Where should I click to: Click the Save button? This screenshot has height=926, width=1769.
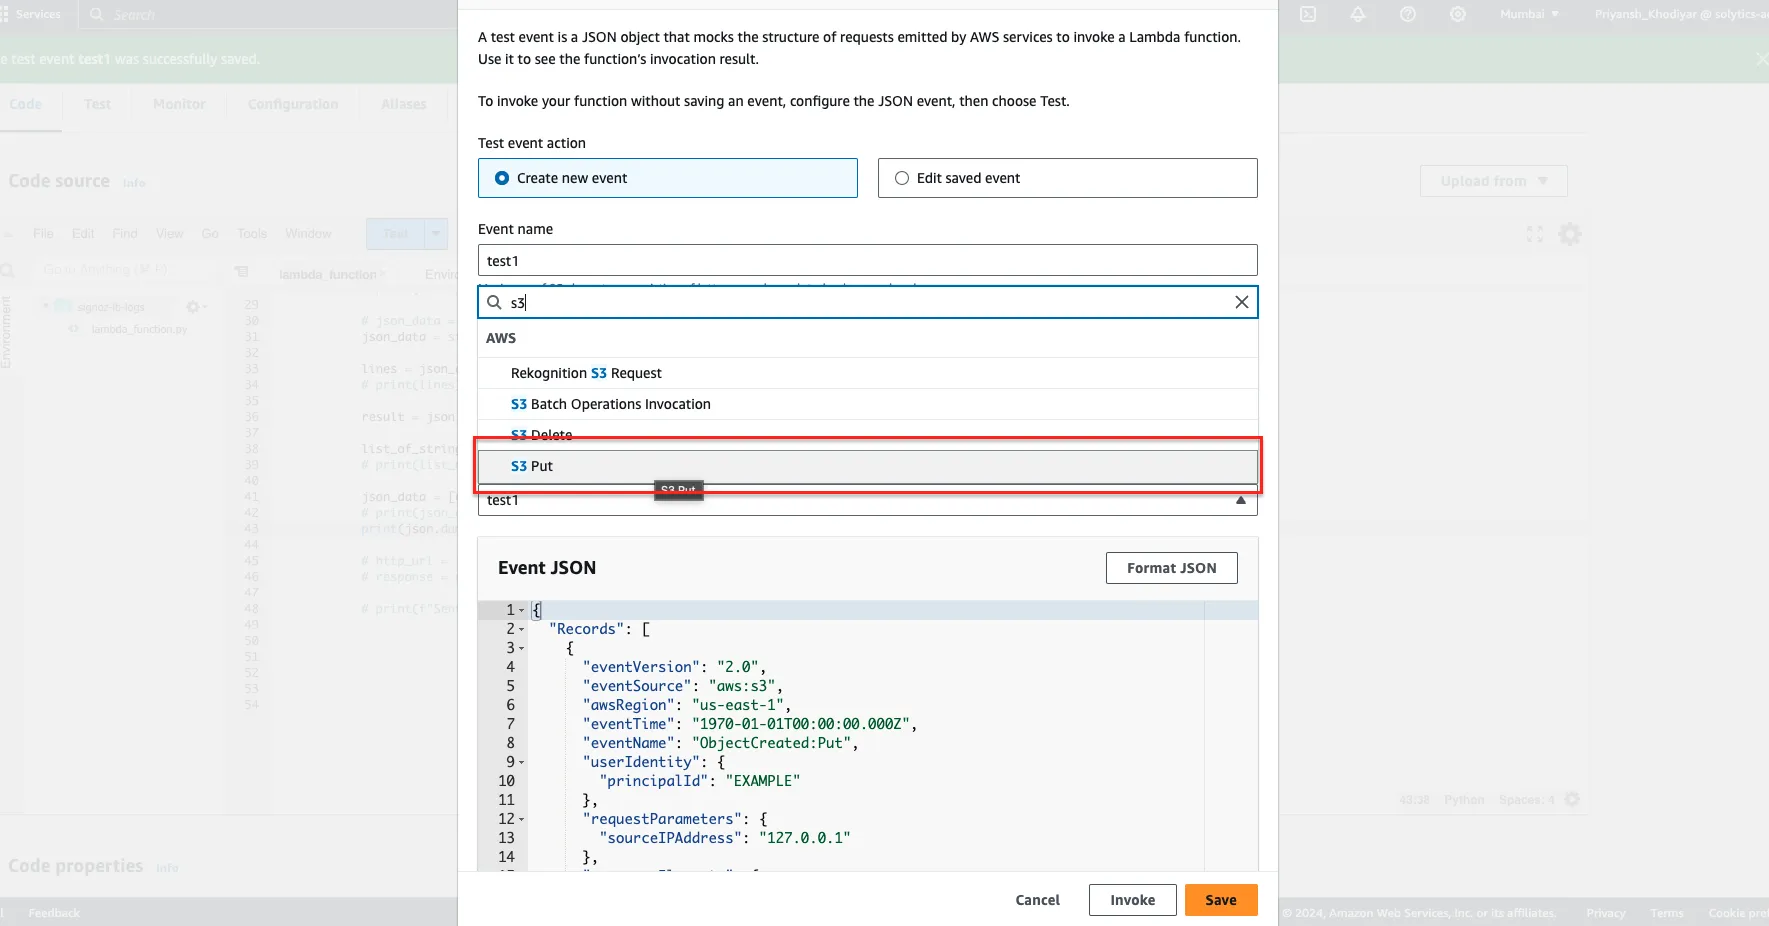1221,900
